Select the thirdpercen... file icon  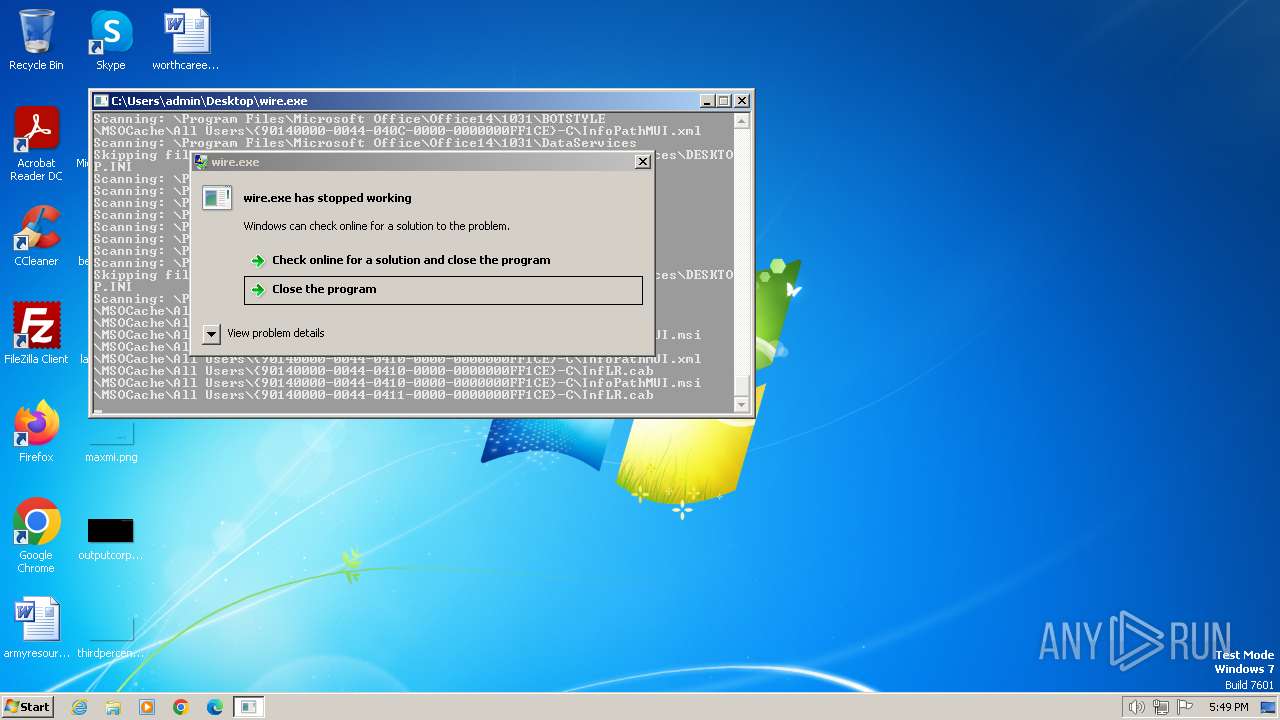point(111,636)
